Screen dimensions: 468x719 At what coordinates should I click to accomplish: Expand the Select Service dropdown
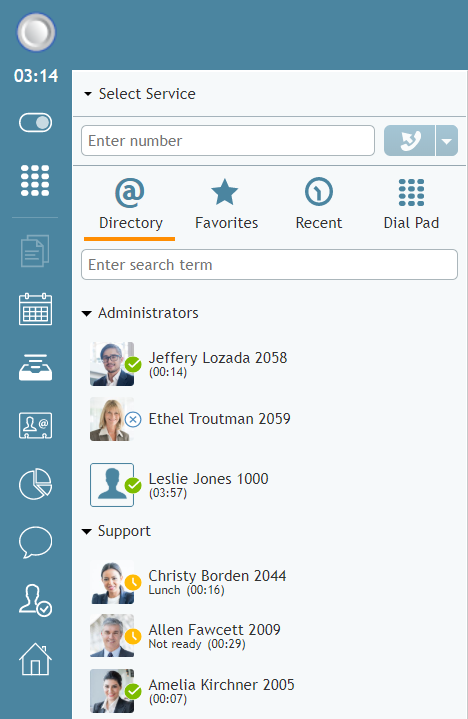tap(140, 94)
